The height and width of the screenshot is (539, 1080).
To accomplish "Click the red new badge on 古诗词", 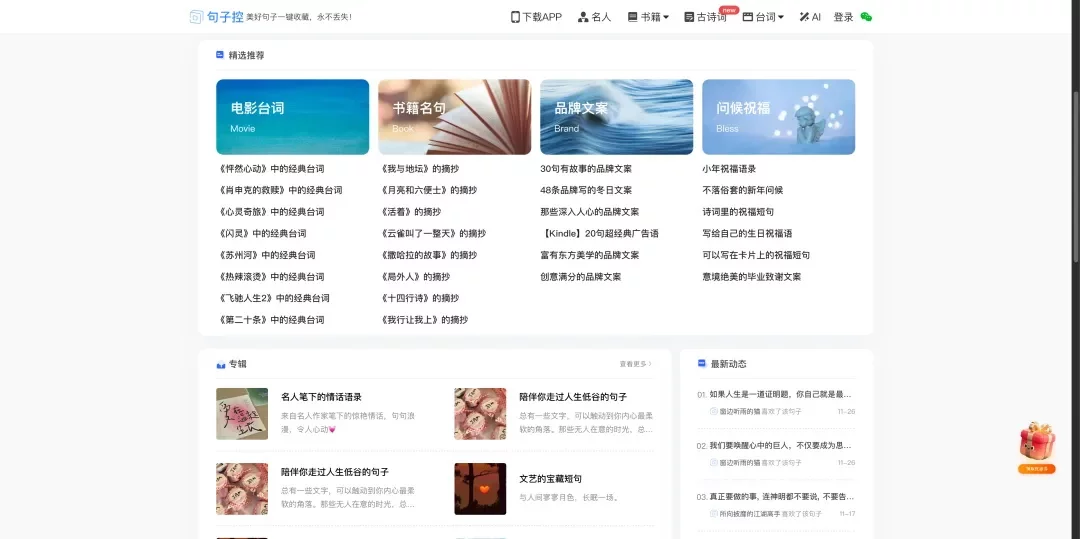I will pos(729,10).
